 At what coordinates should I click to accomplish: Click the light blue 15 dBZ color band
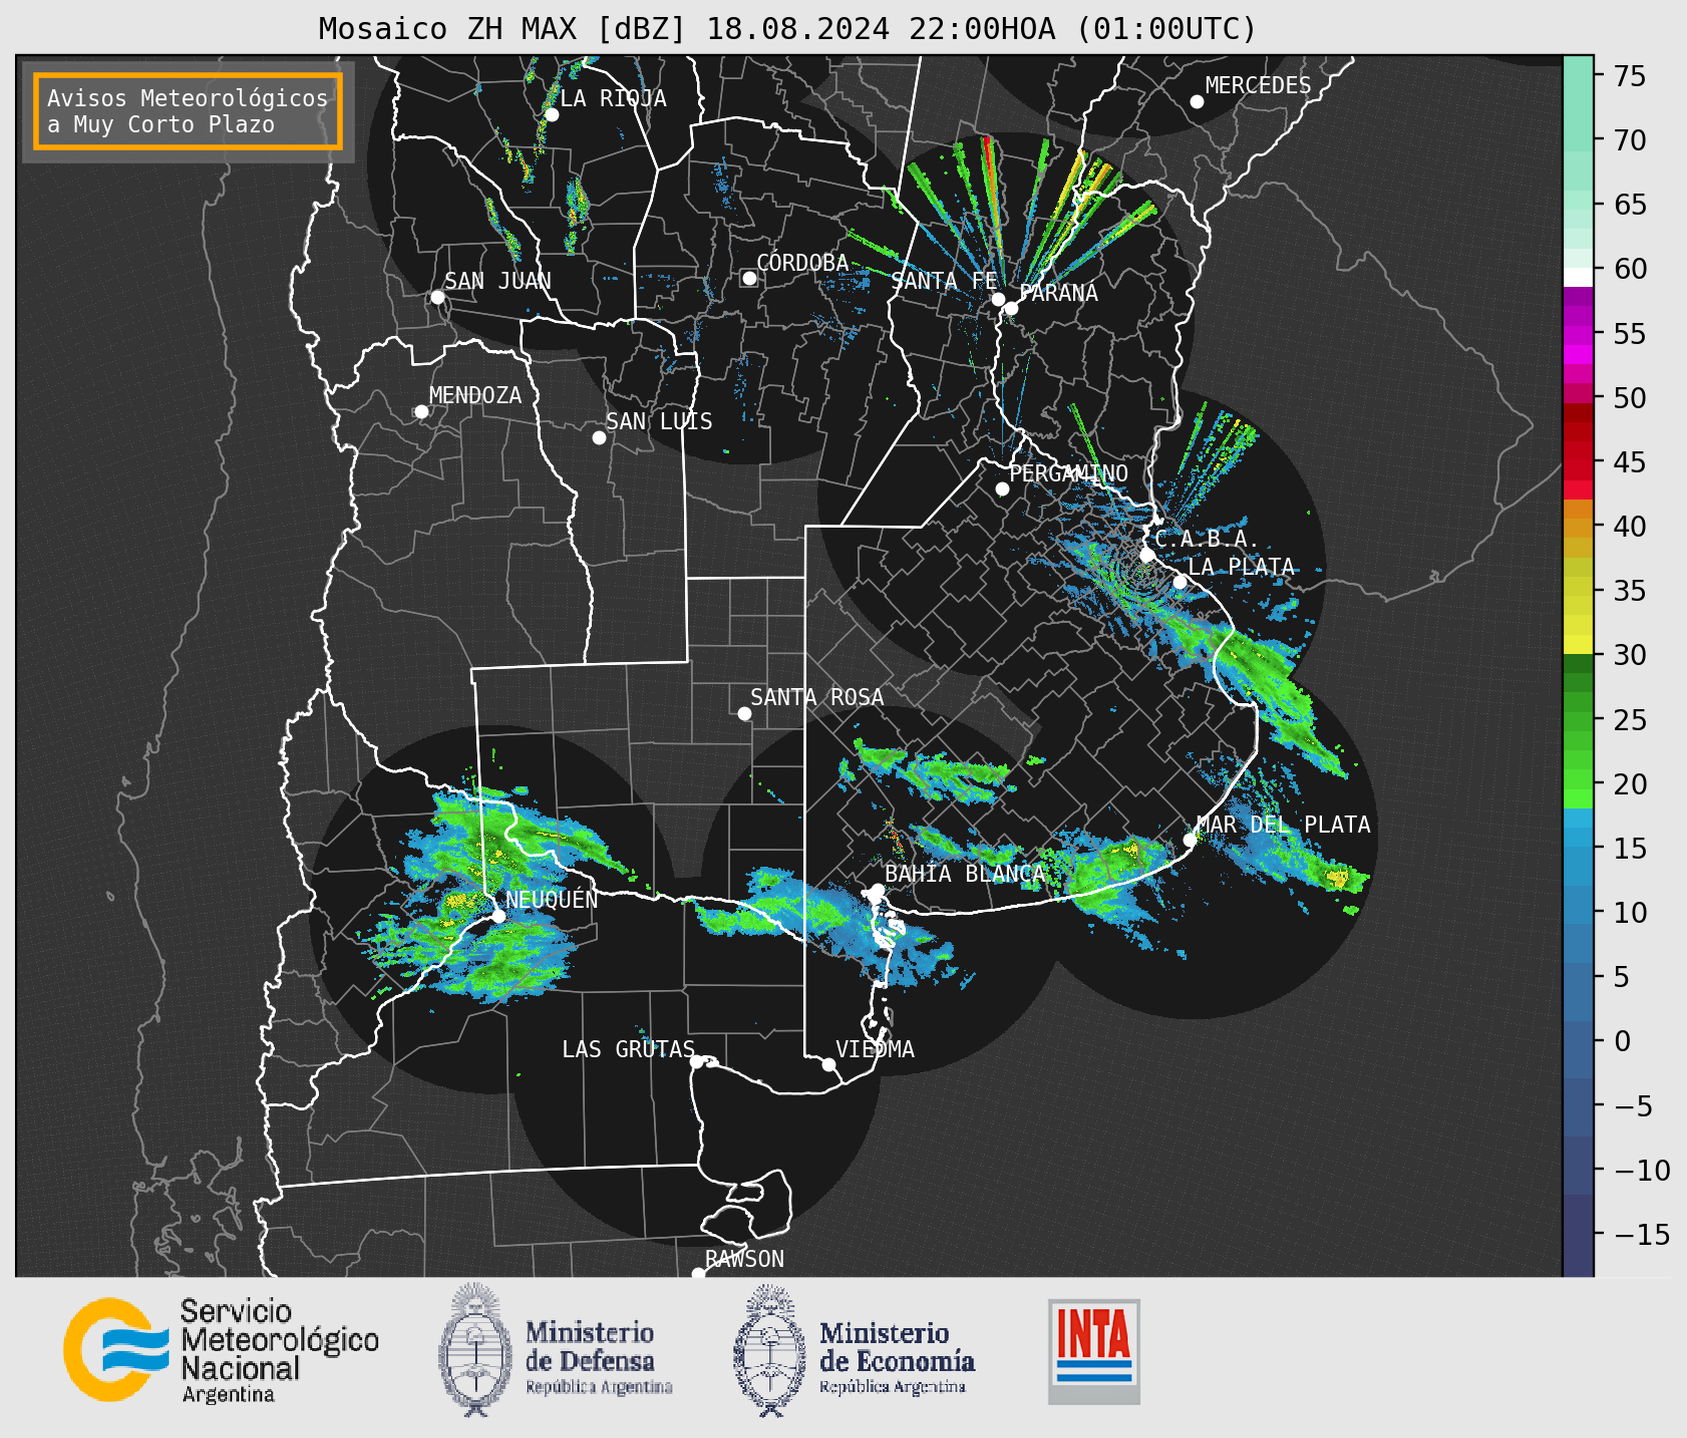click(1578, 838)
